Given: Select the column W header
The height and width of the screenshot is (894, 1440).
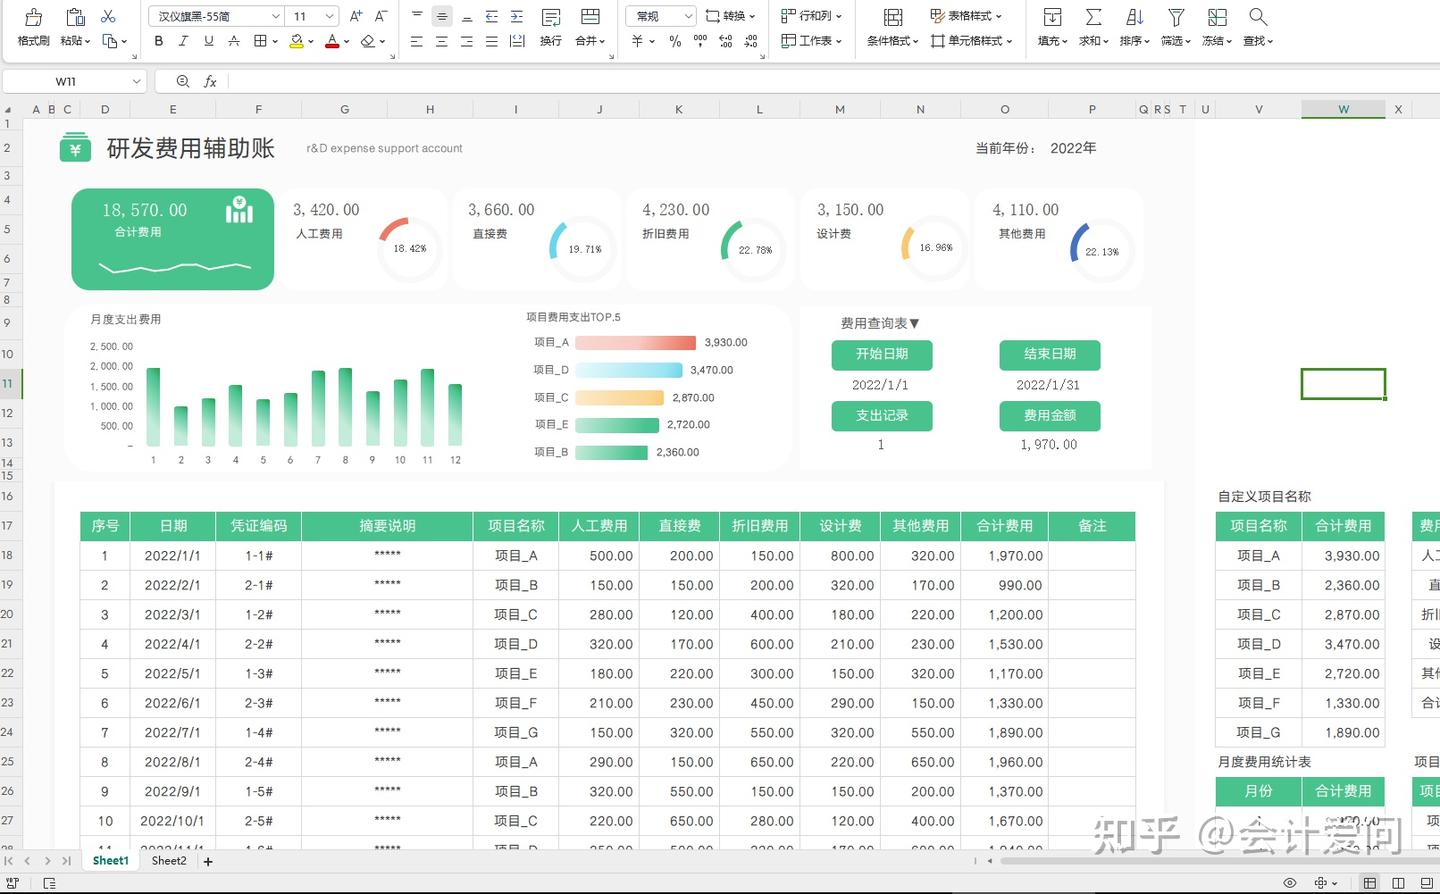Looking at the screenshot, I should point(1343,109).
